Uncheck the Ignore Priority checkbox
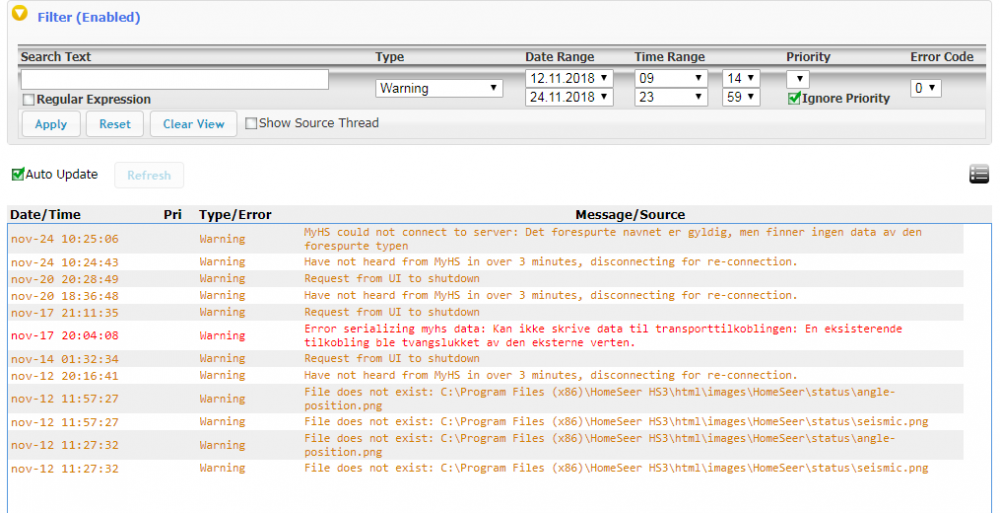This screenshot has width=1000, height=513. click(794, 98)
